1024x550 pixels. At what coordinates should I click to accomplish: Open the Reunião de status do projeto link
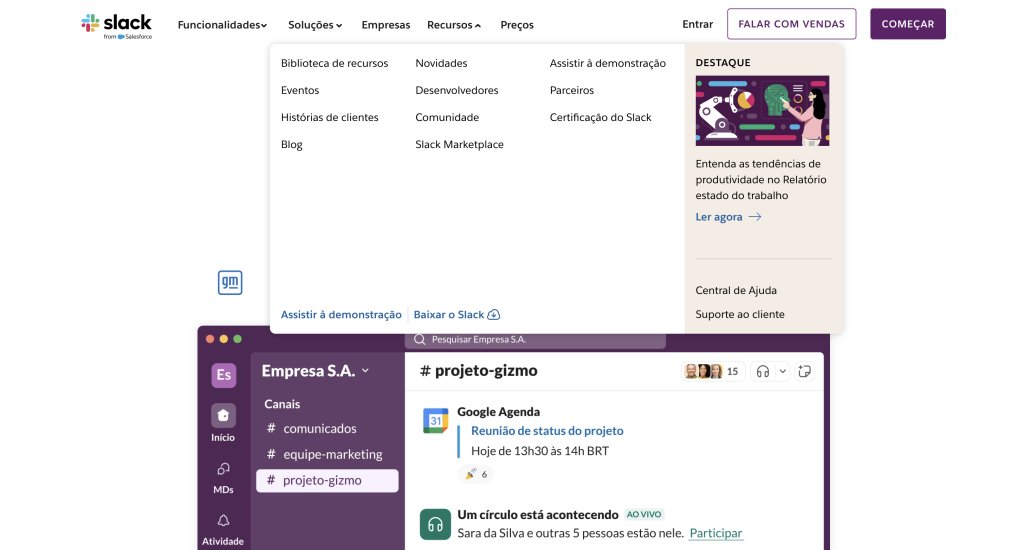coord(547,431)
